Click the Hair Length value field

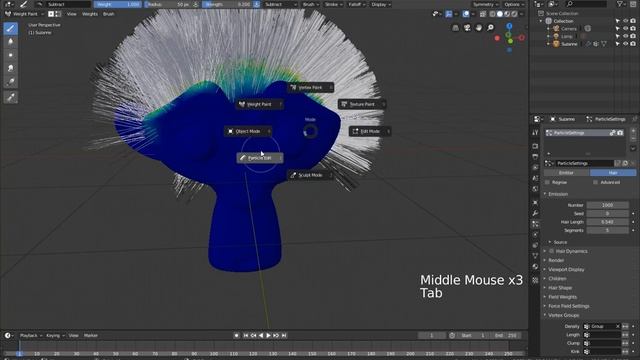607,222
